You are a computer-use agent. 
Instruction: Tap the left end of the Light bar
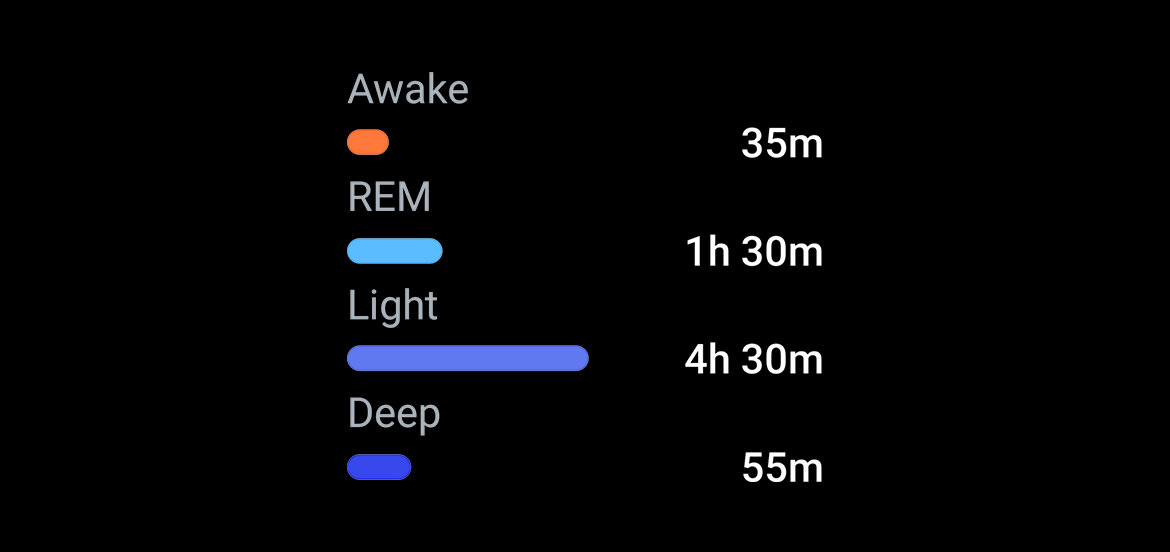click(x=354, y=358)
